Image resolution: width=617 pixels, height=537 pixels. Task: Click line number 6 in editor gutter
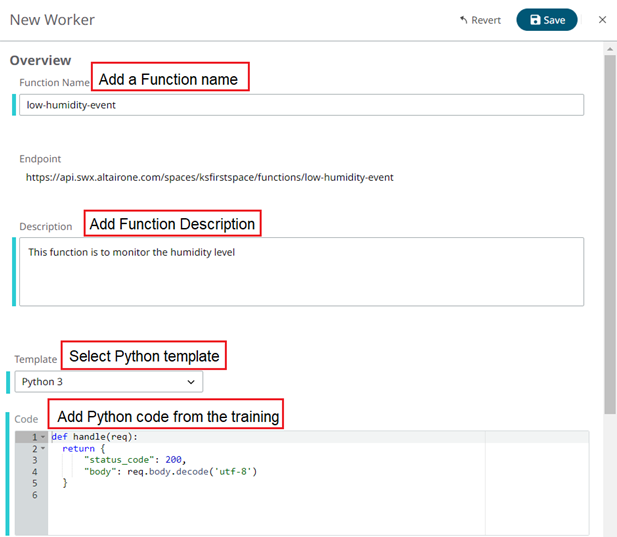click(x=34, y=495)
